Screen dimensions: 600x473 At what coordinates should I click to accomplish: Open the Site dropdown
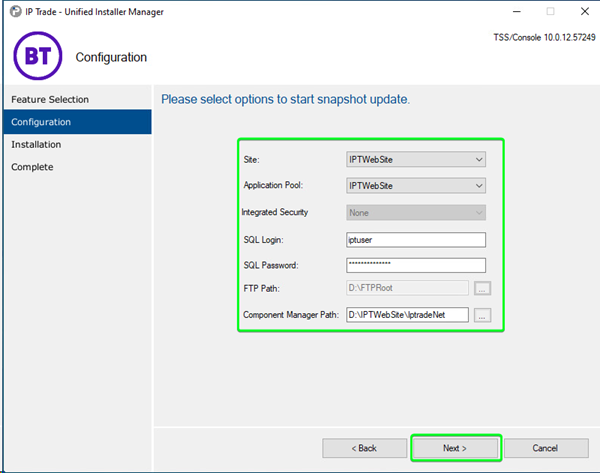(x=416, y=159)
